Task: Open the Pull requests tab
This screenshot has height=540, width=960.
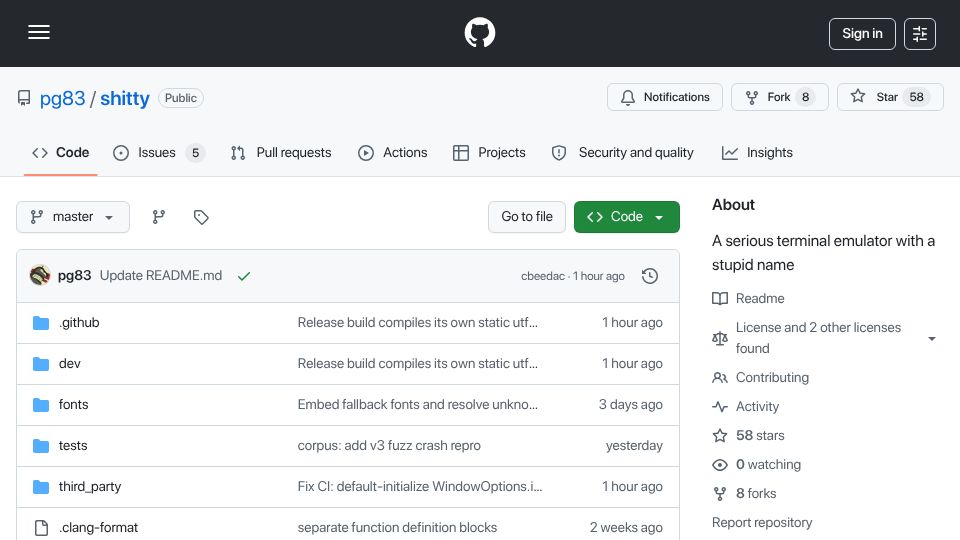Action: tap(281, 152)
